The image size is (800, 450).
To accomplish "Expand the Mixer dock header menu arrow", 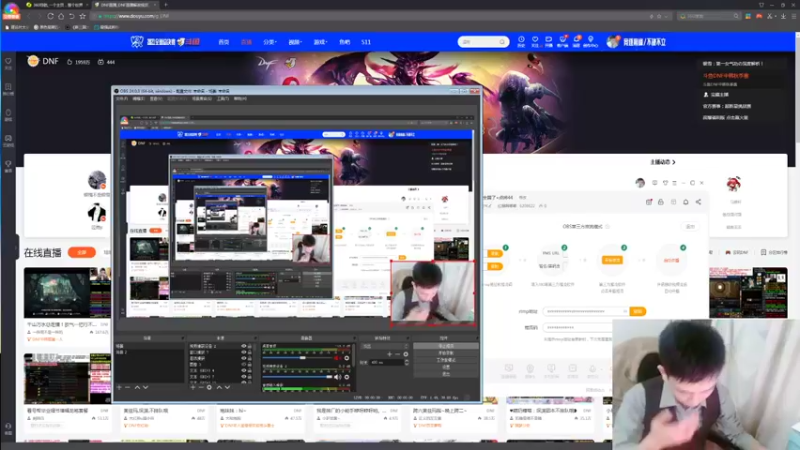I will coord(354,338).
